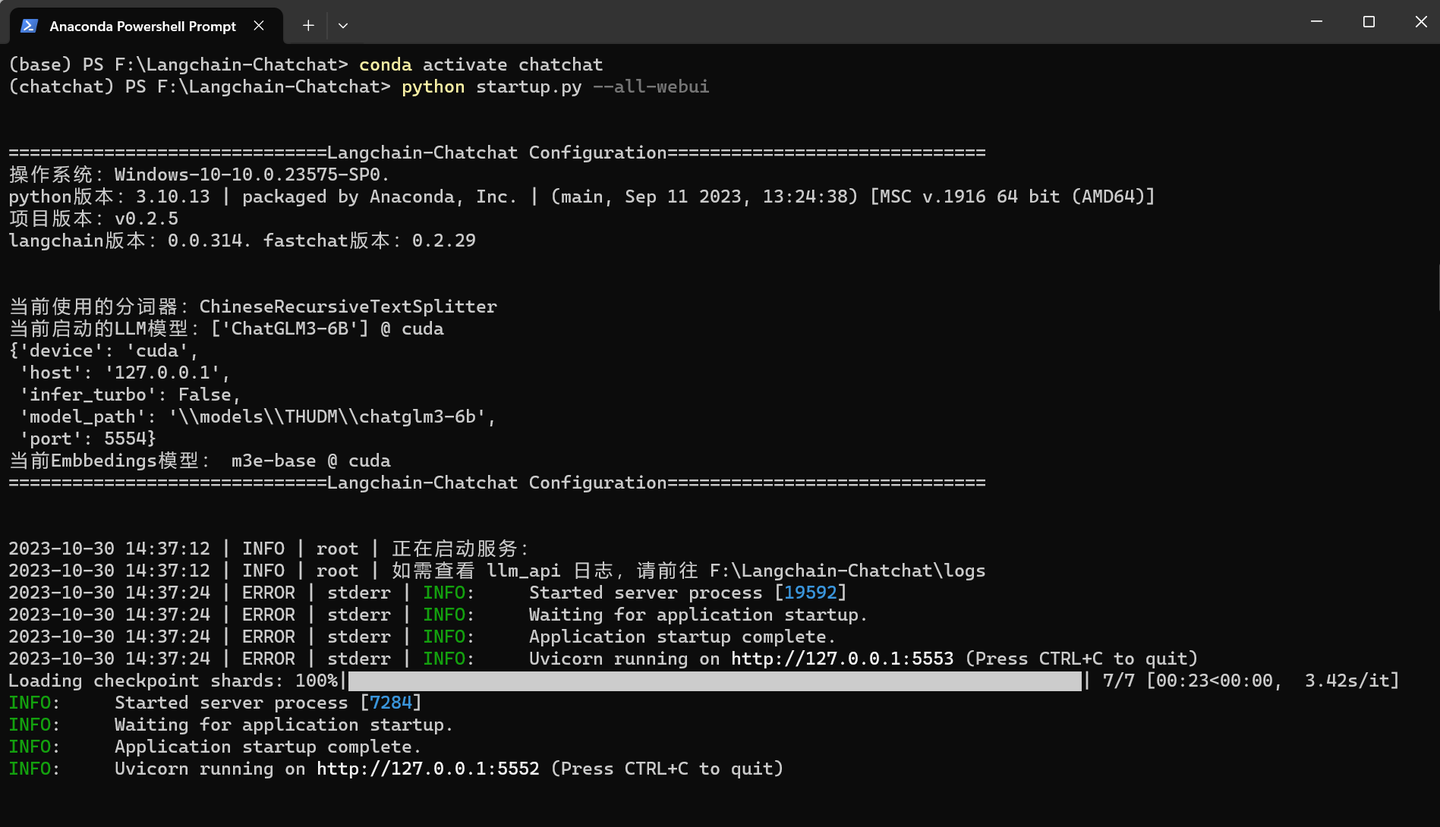Click the server process ID 7284
Image resolution: width=1440 pixels, height=827 pixels.
391,703
